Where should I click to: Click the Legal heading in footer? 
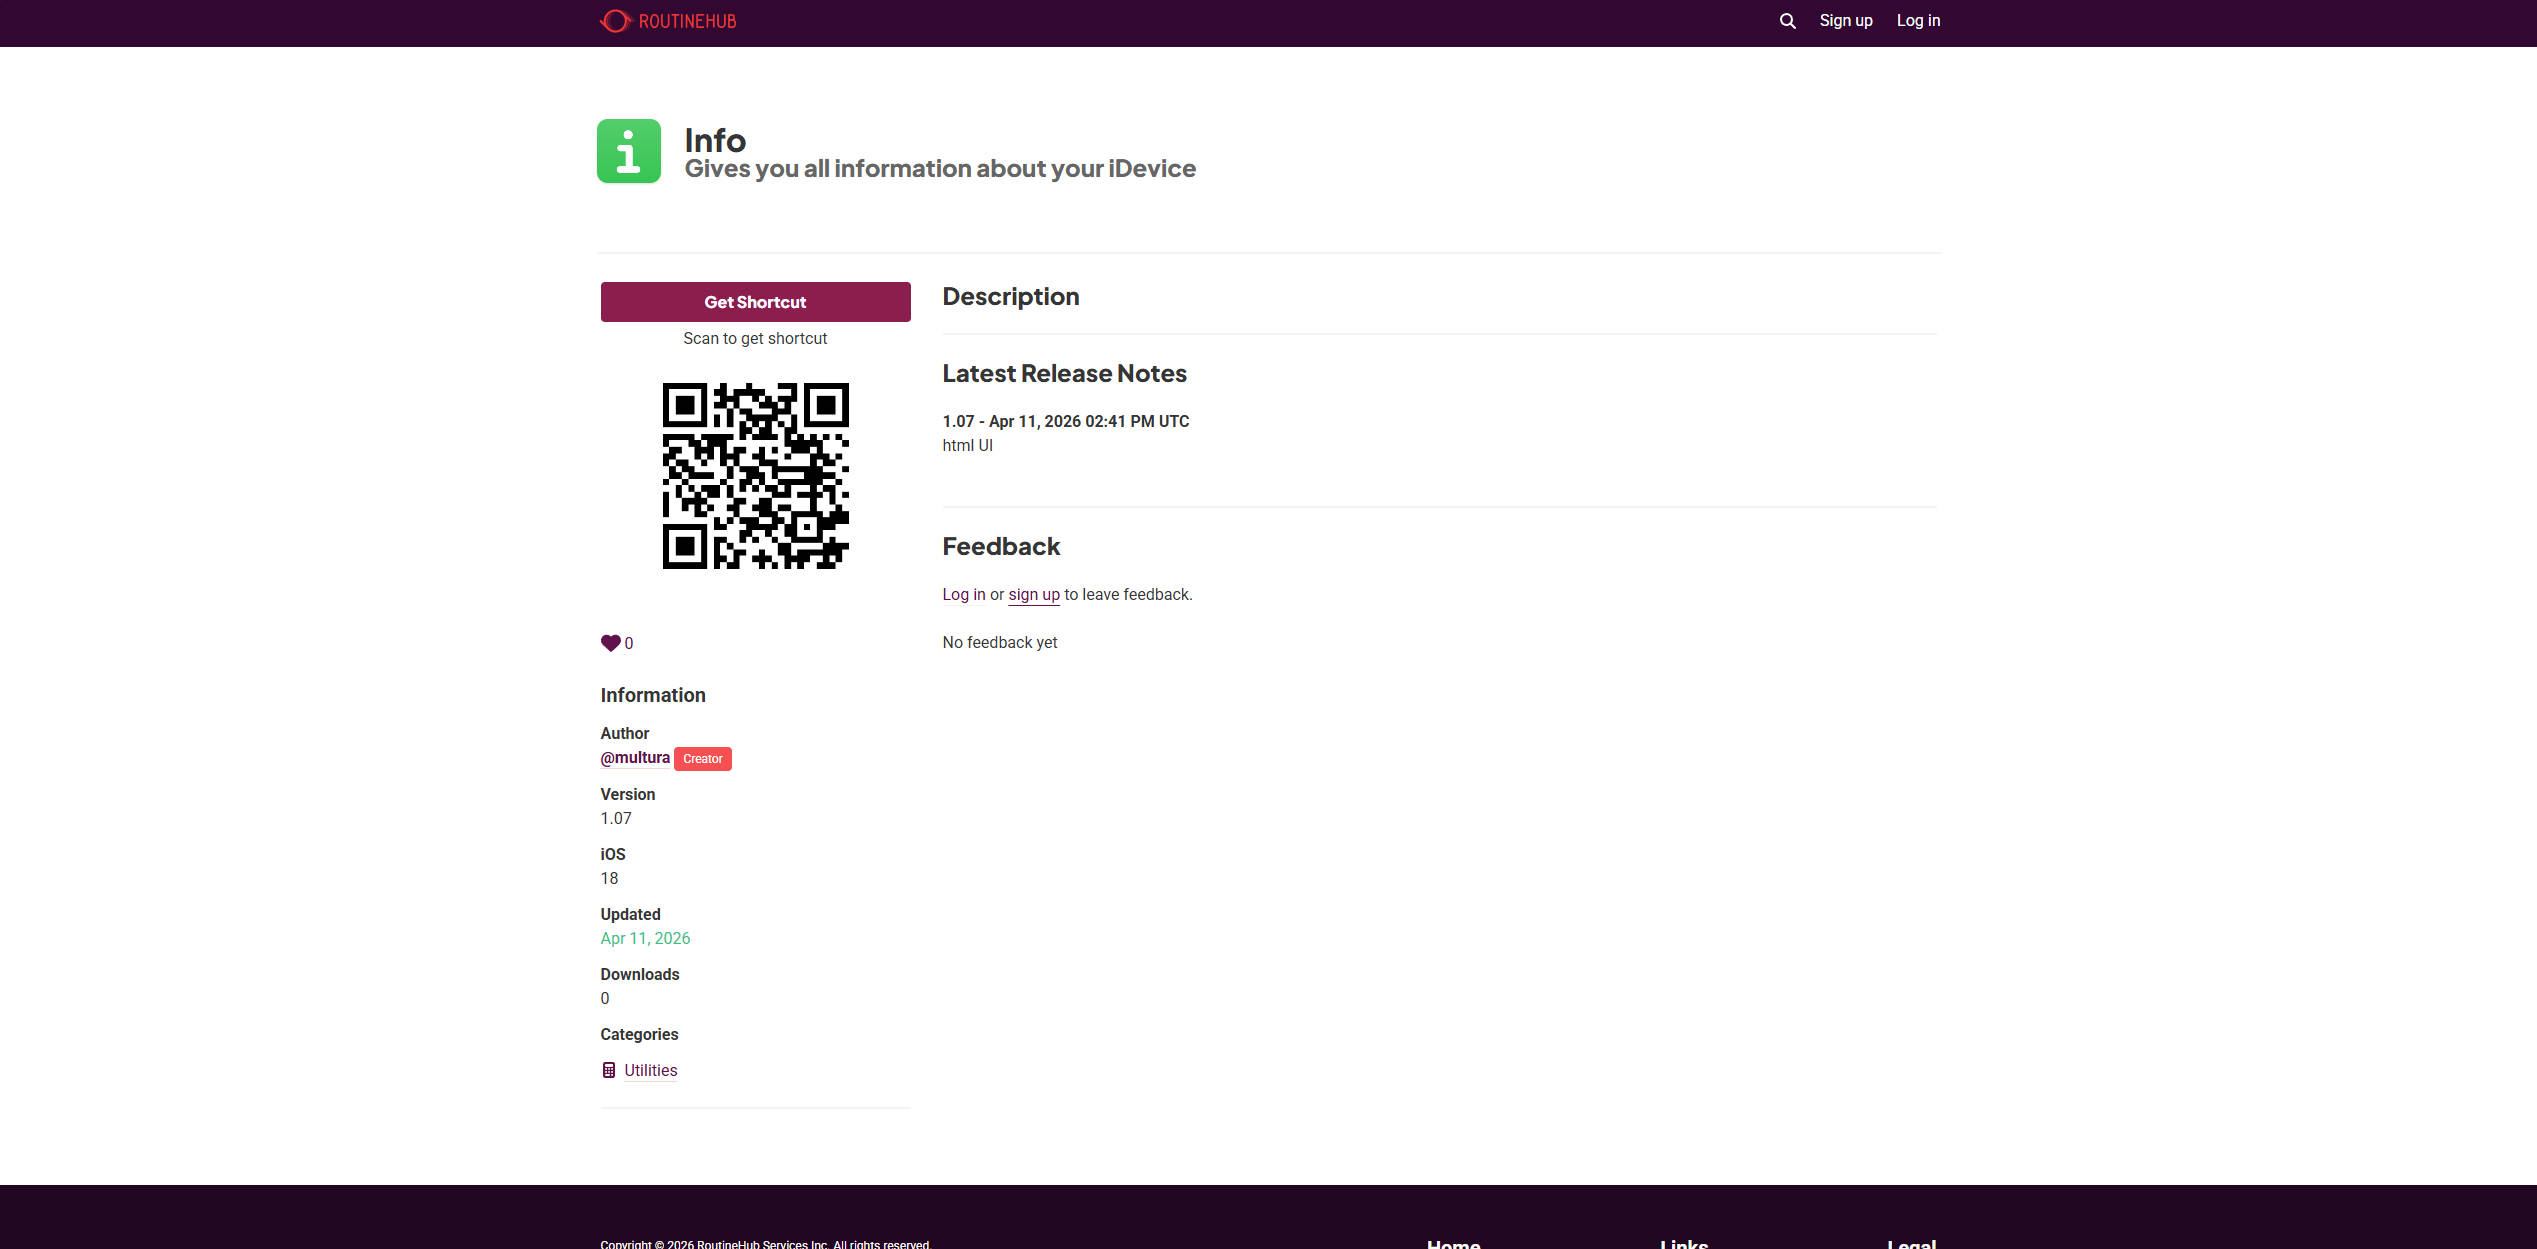(x=1911, y=1243)
